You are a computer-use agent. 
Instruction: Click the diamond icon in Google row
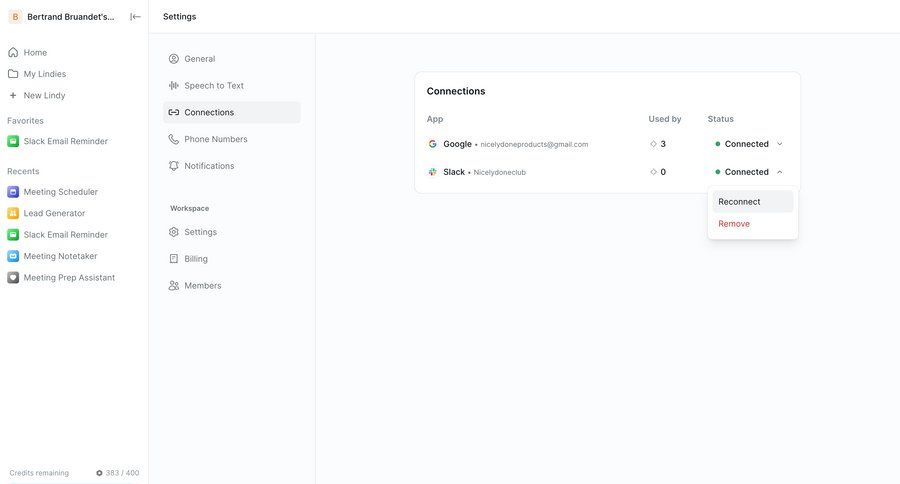pos(653,144)
